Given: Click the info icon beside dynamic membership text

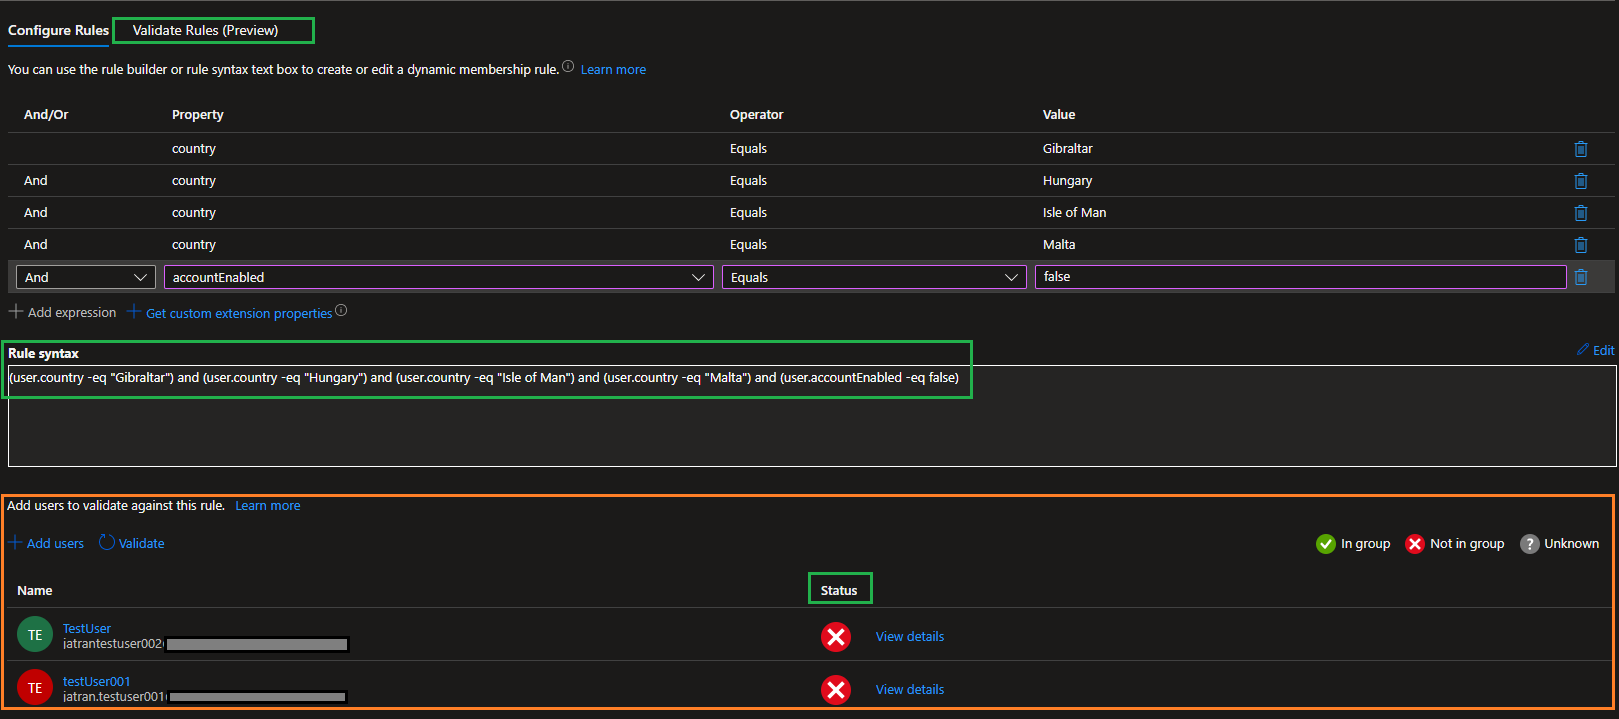Looking at the screenshot, I should point(568,67).
